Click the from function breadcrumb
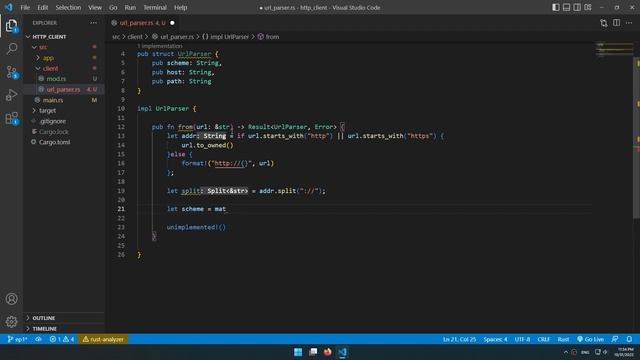Screen dimensions: 640x360 (x=268, y=37)
